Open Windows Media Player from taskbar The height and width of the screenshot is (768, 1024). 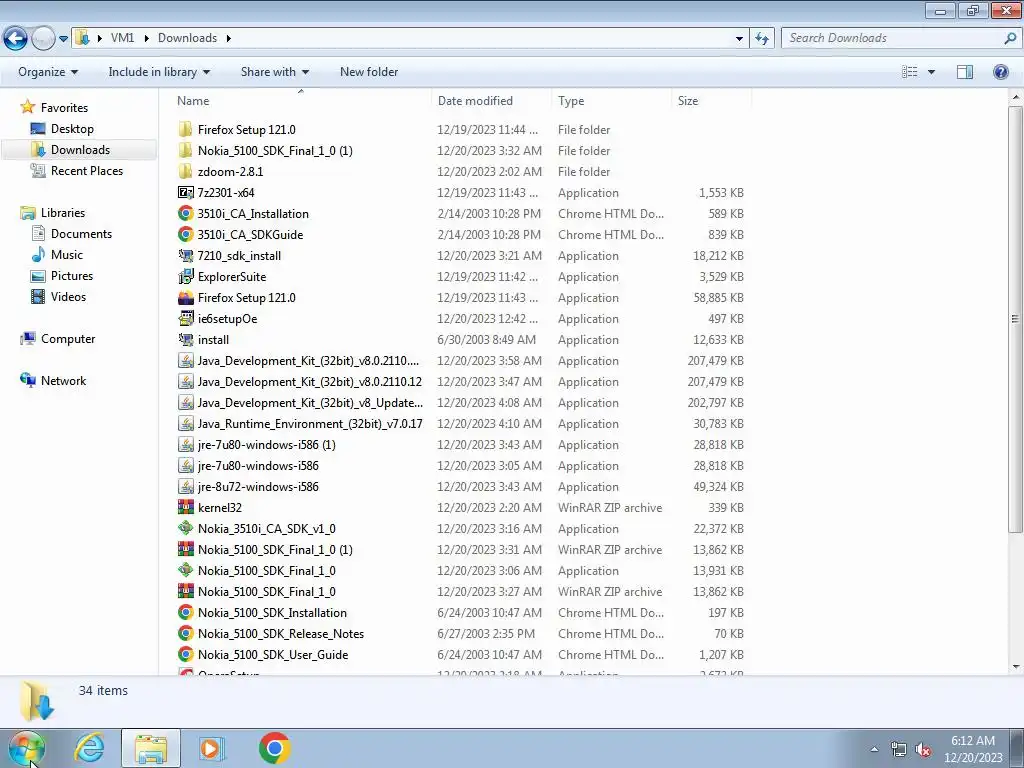point(212,748)
